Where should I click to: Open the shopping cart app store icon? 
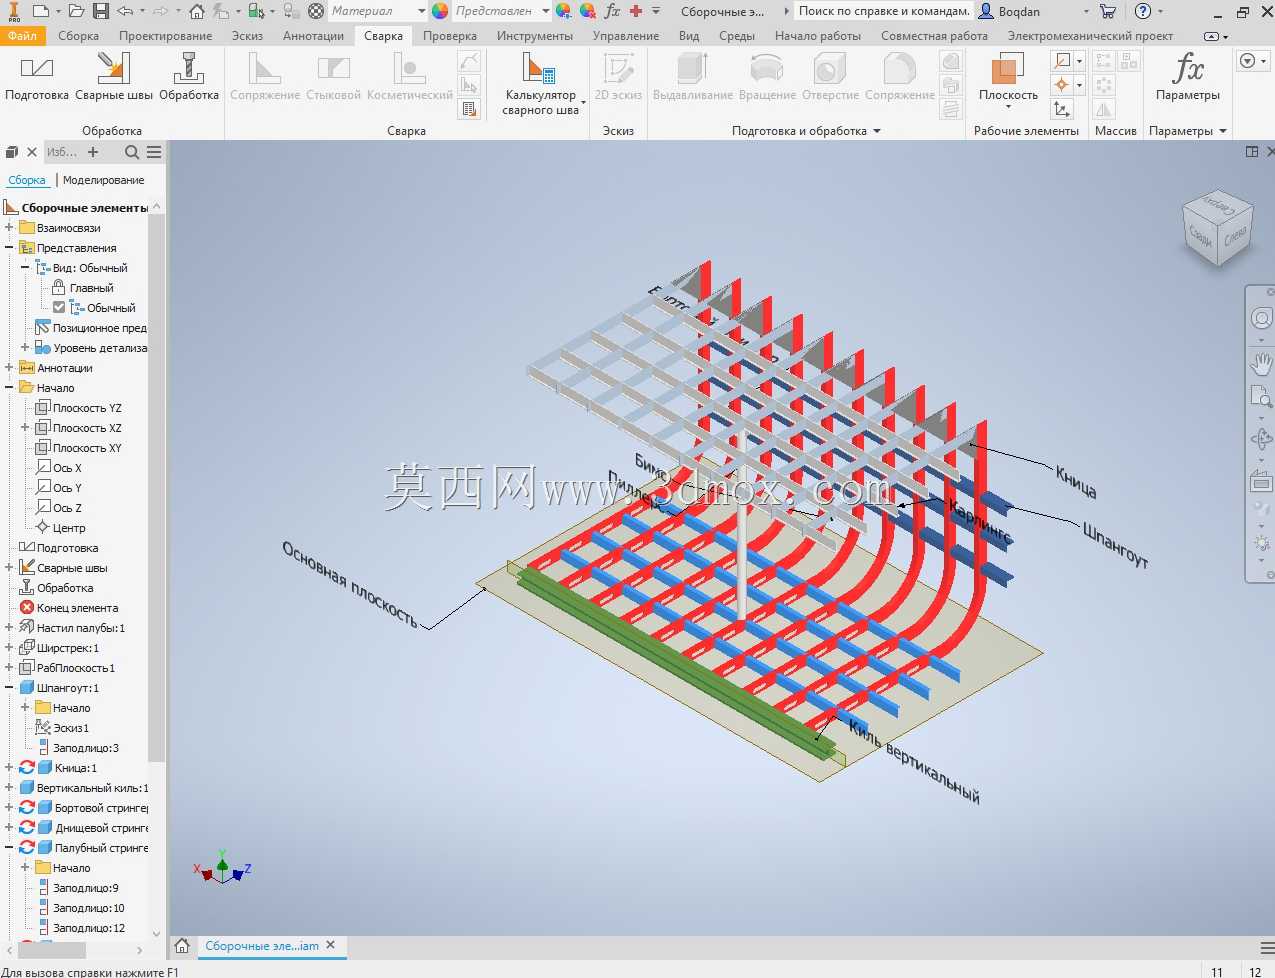pos(1108,11)
